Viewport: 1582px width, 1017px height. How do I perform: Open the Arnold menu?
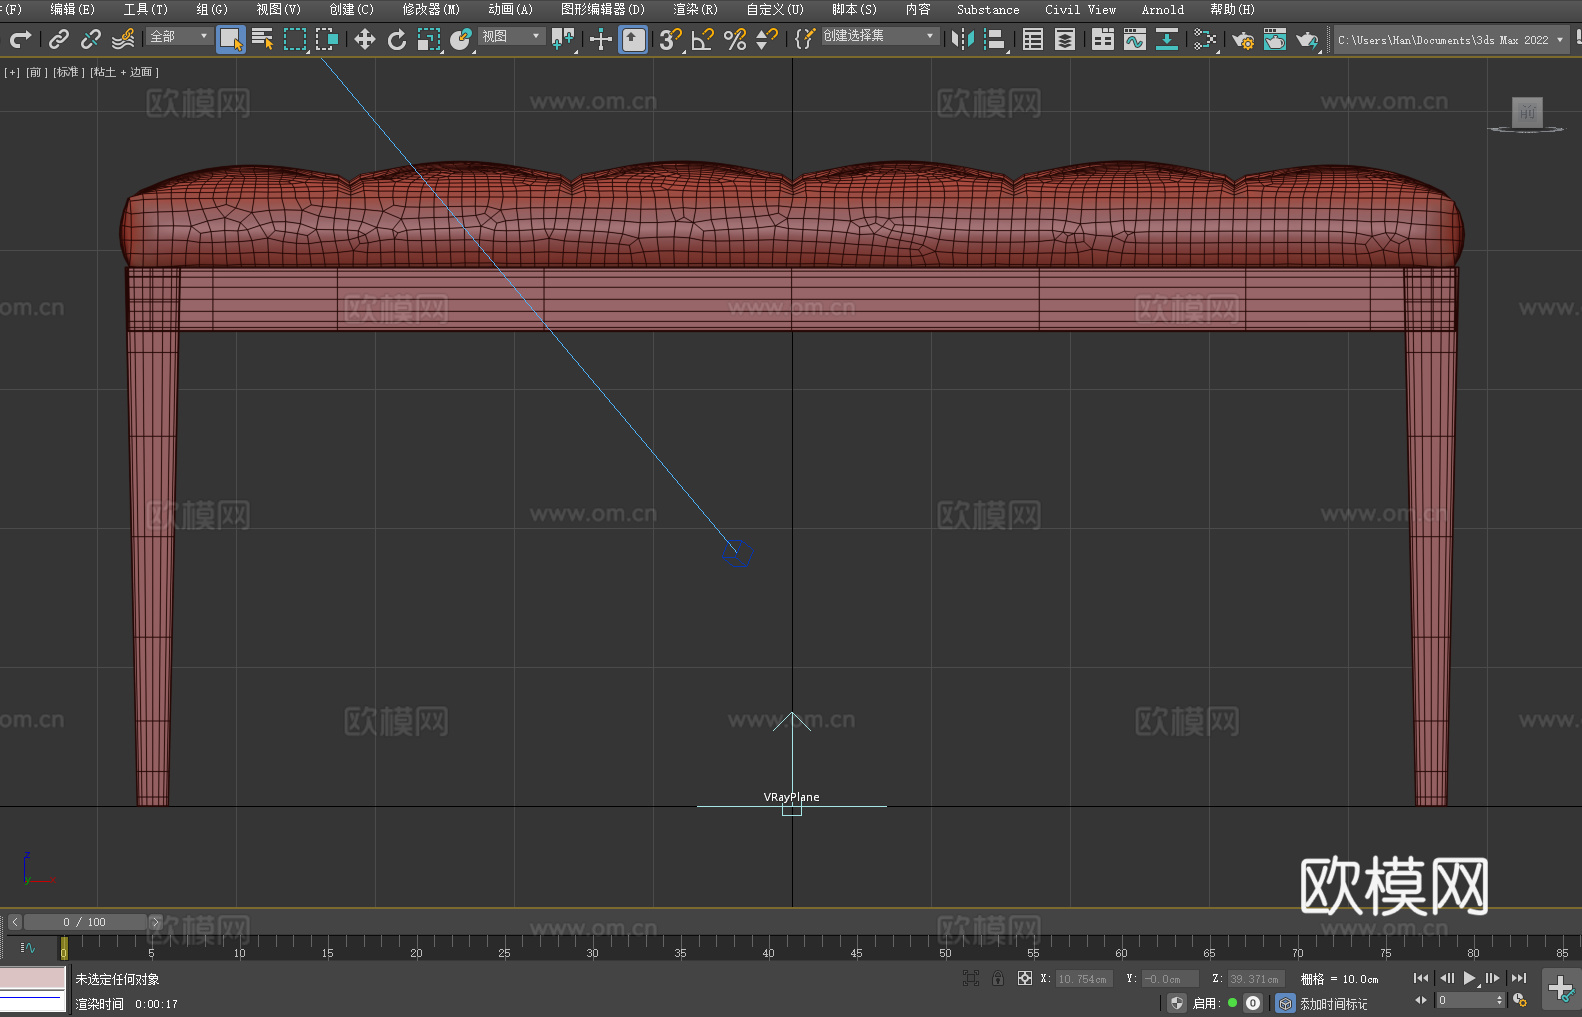1163,9
